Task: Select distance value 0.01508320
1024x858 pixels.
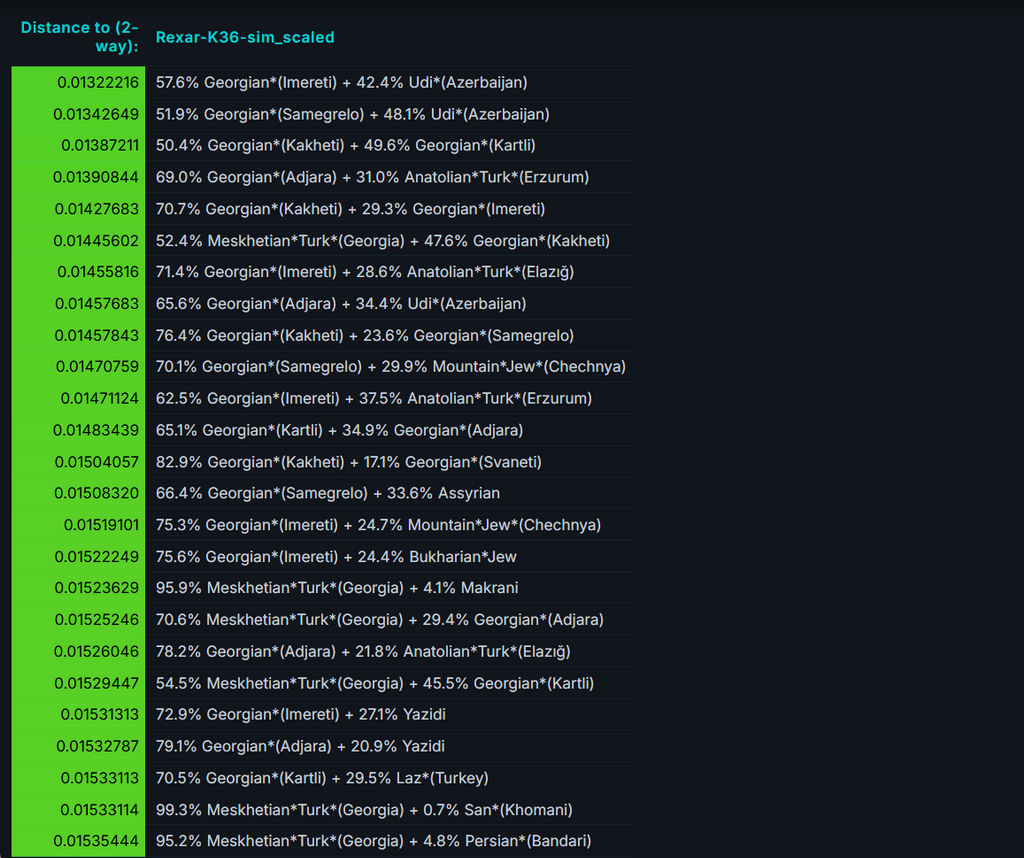Action: coord(97,494)
